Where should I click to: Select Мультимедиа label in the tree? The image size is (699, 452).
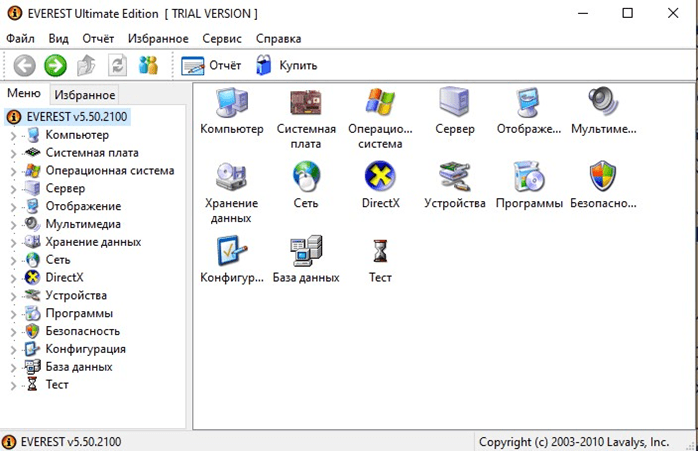(x=83, y=224)
